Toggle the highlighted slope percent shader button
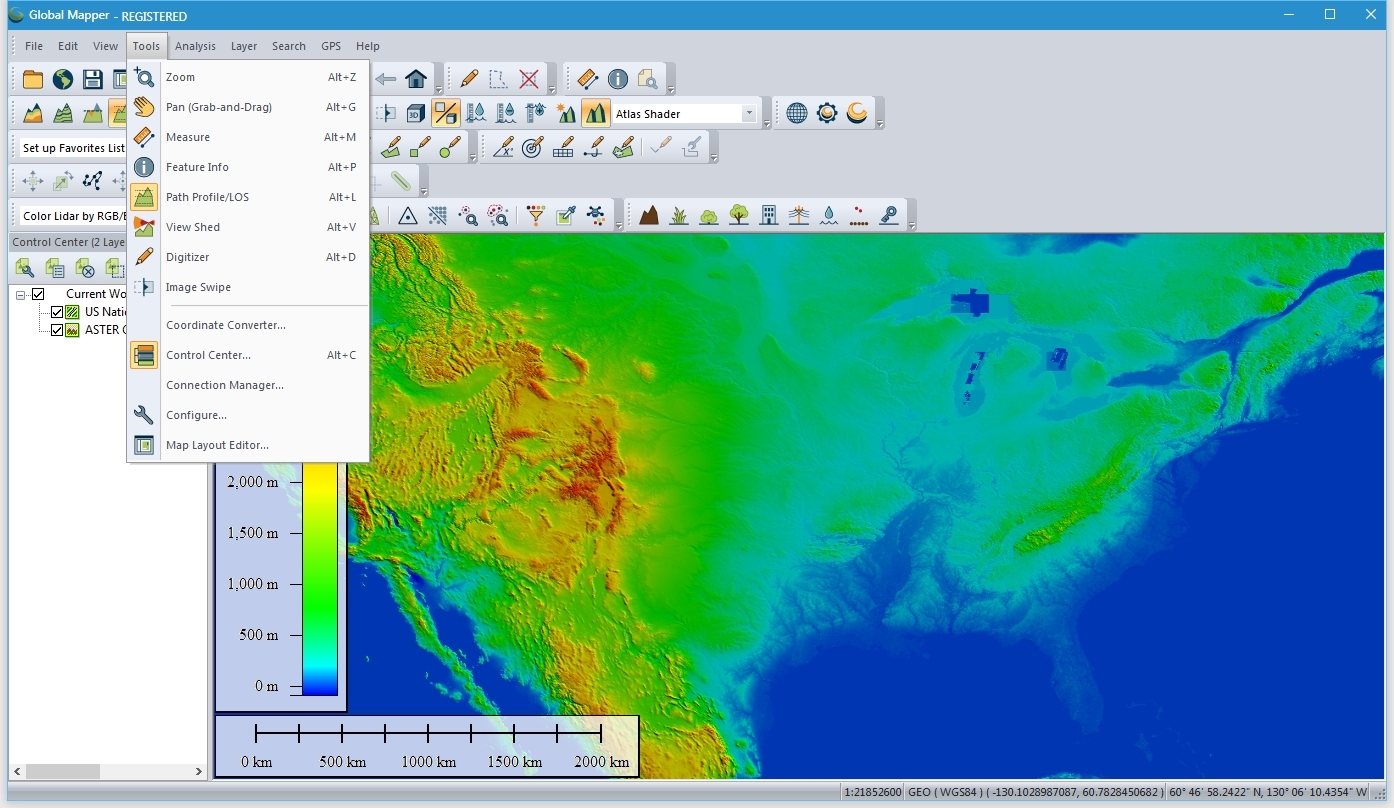The height and width of the screenshot is (808, 1394). point(446,113)
